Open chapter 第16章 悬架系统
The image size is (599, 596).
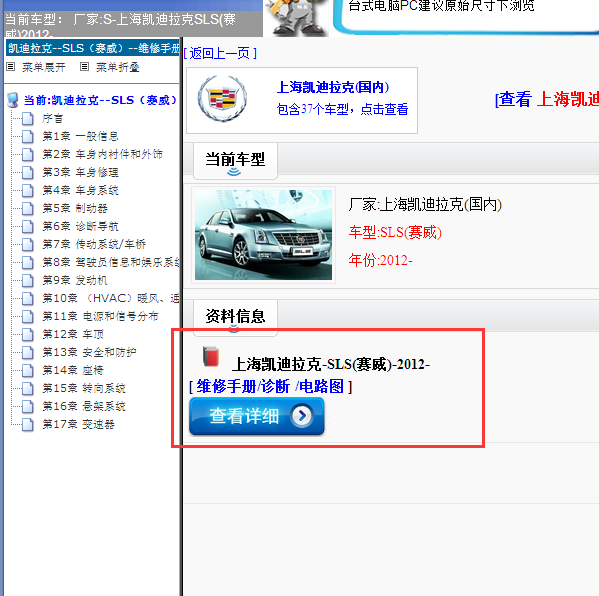(84, 406)
